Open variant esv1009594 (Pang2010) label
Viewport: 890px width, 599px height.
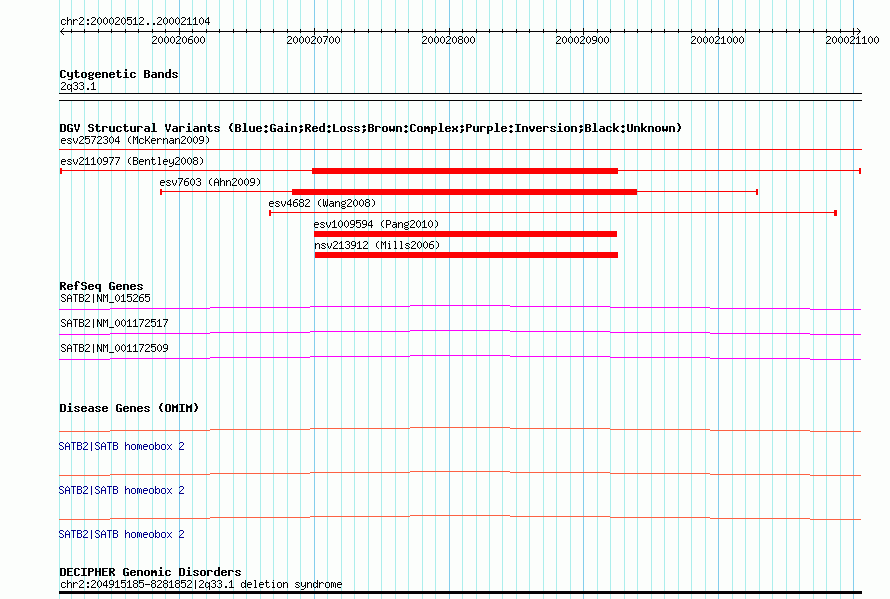[x=376, y=224]
